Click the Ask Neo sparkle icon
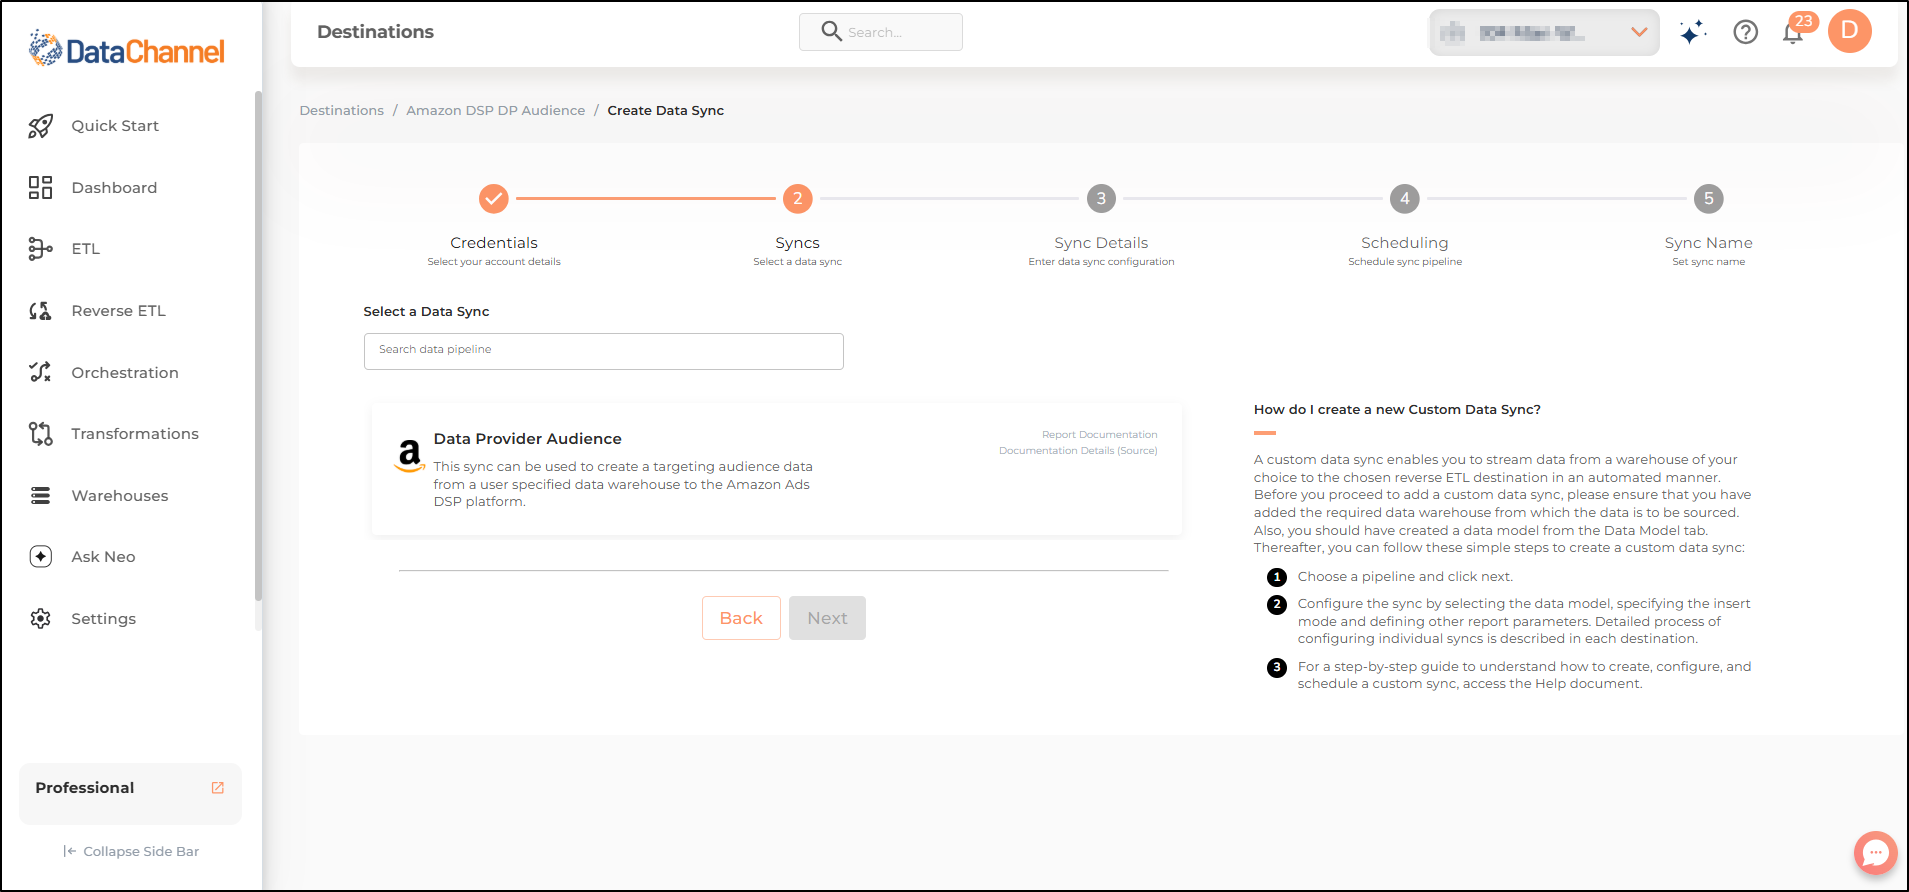 [40, 557]
